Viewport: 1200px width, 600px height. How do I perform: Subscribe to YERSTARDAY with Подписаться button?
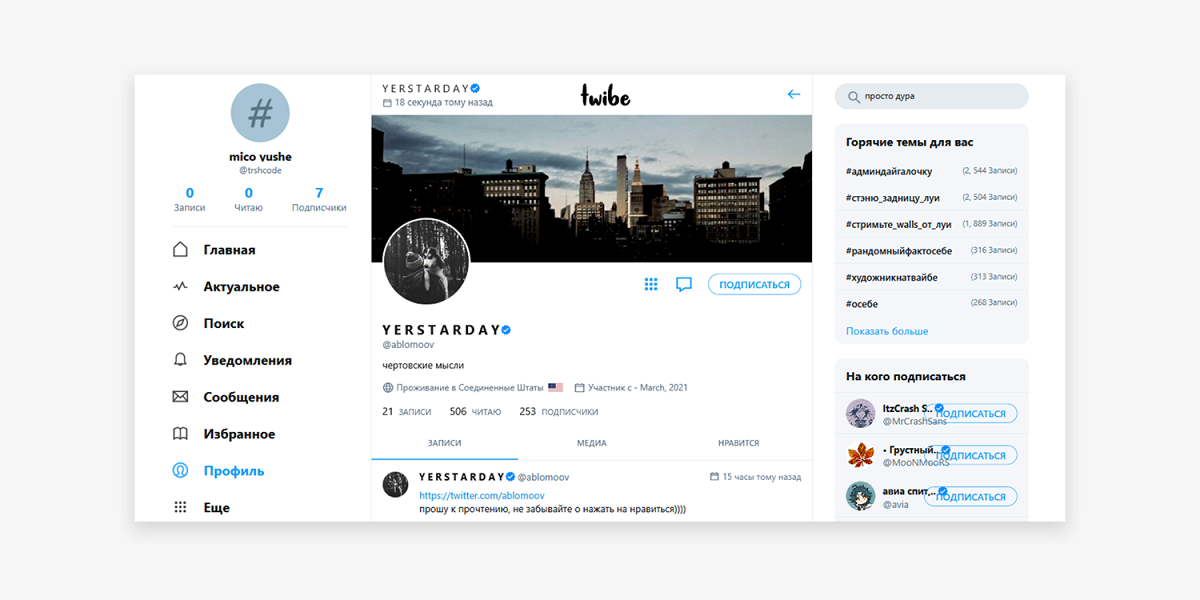(754, 284)
